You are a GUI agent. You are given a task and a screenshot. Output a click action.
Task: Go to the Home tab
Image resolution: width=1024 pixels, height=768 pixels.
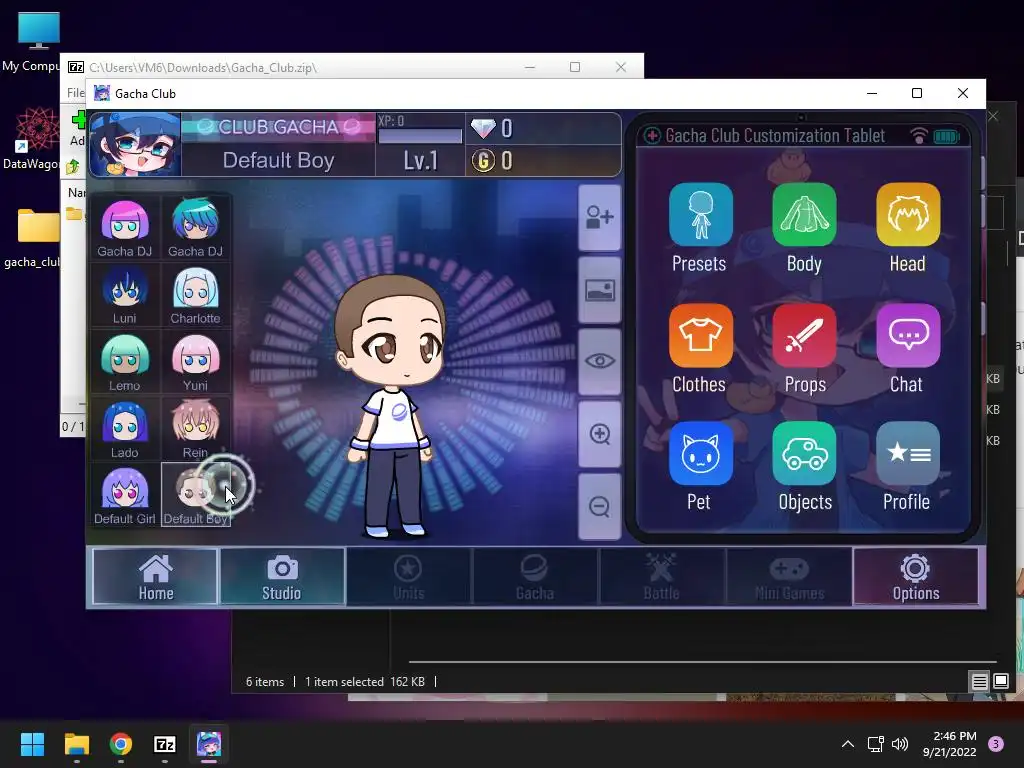[x=155, y=577]
